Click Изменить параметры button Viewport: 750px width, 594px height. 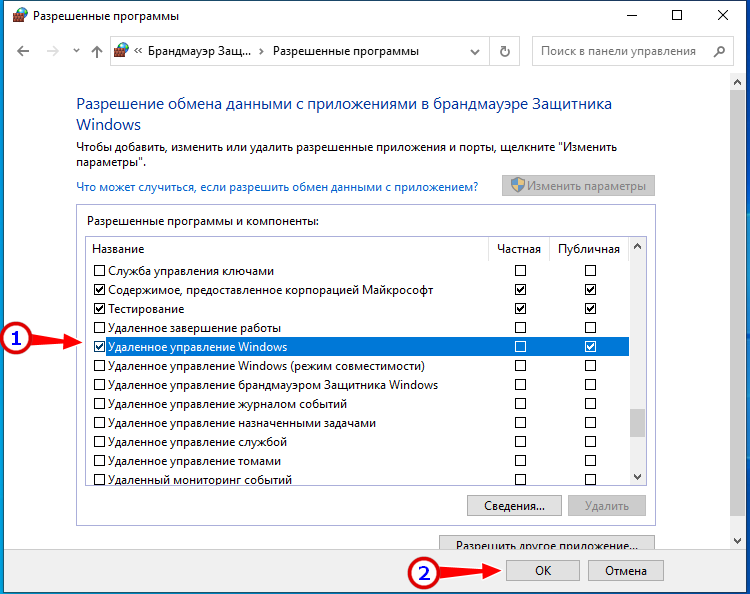tap(578, 186)
